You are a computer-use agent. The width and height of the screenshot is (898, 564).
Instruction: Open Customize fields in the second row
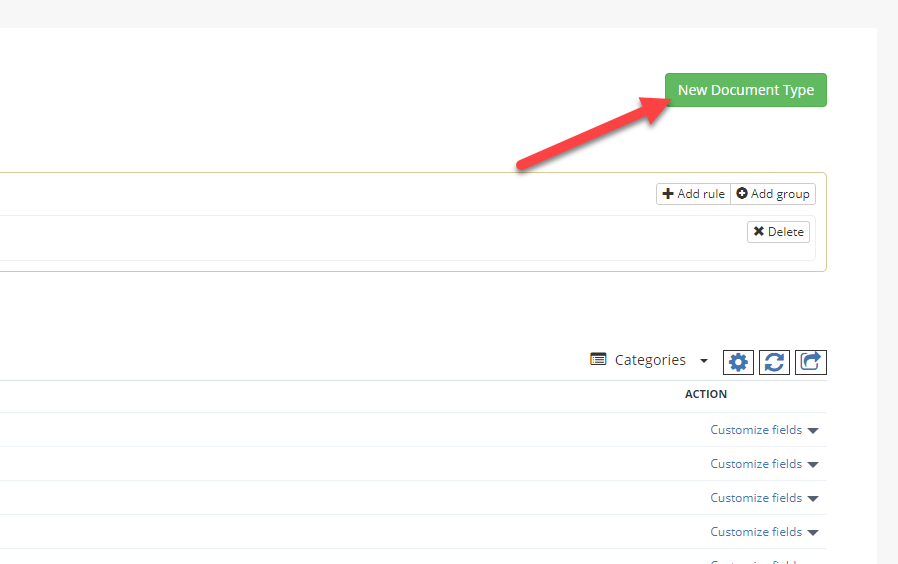(756, 464)
